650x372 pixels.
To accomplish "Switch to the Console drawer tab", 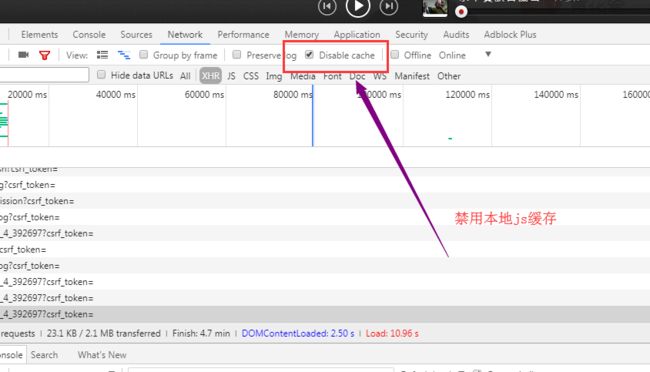I will click(12, 355).
